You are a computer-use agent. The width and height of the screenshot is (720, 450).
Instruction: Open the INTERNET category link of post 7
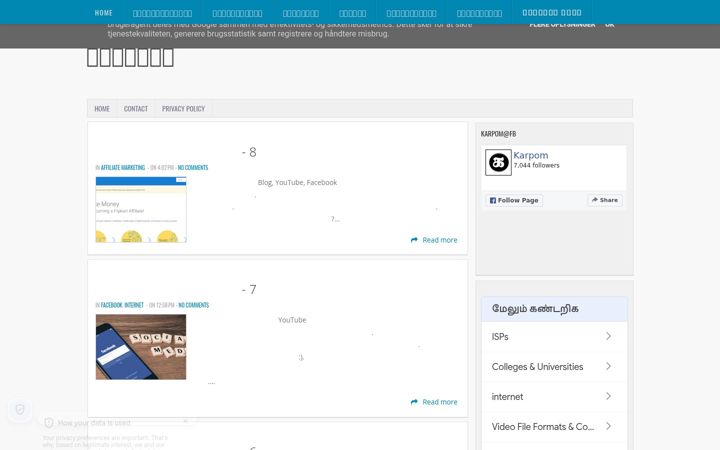point(134,305)
